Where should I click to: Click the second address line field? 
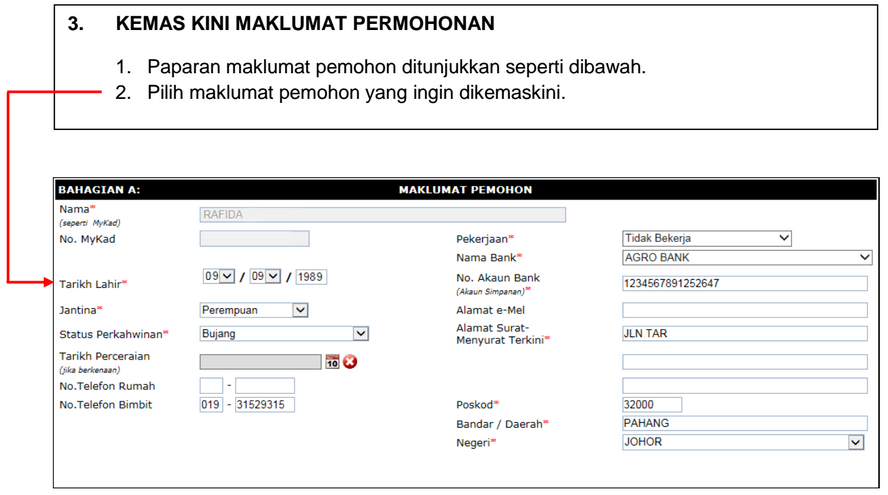(x=745, y=361)
